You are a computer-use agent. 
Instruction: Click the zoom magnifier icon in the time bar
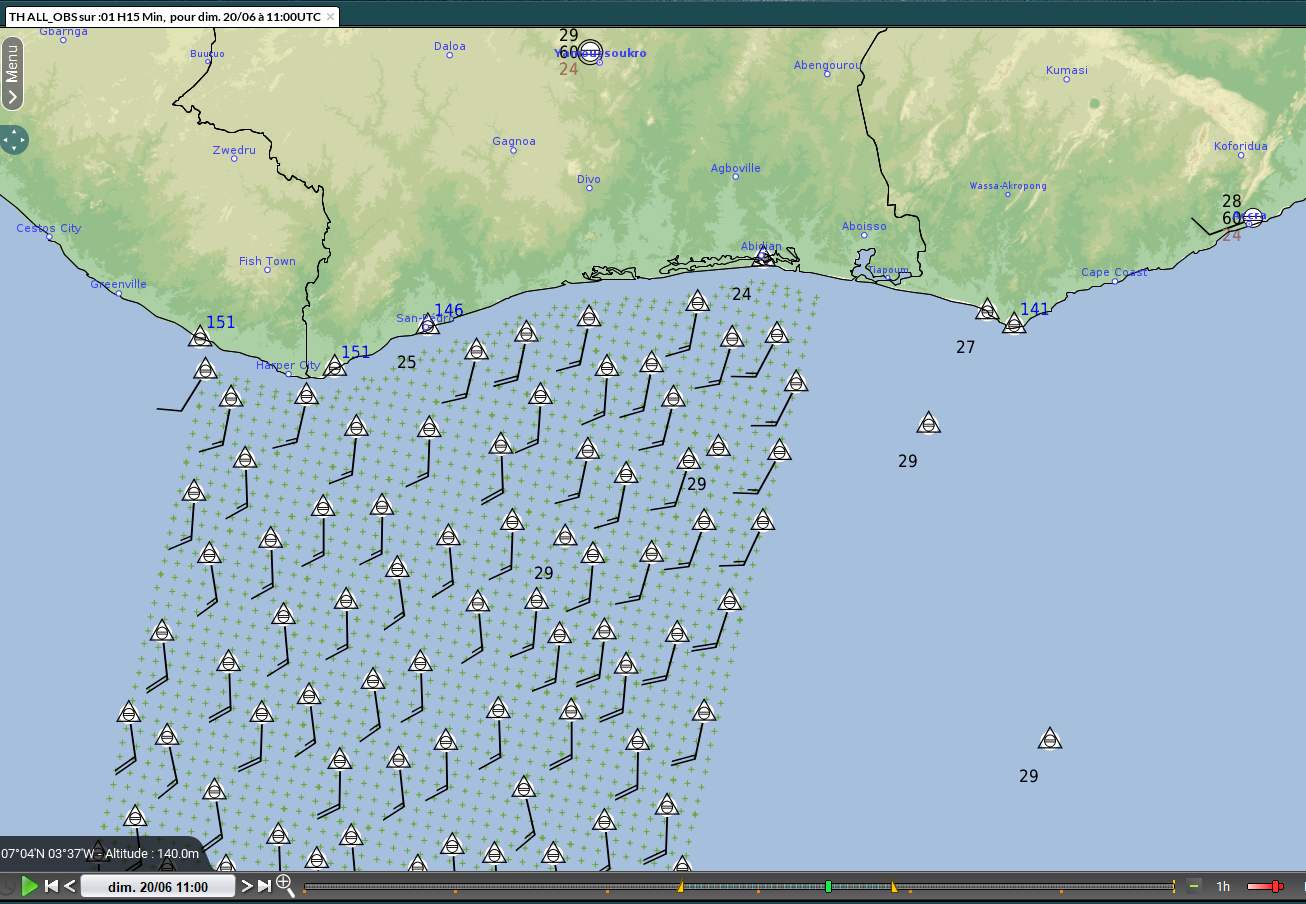(x=285, y=886)
